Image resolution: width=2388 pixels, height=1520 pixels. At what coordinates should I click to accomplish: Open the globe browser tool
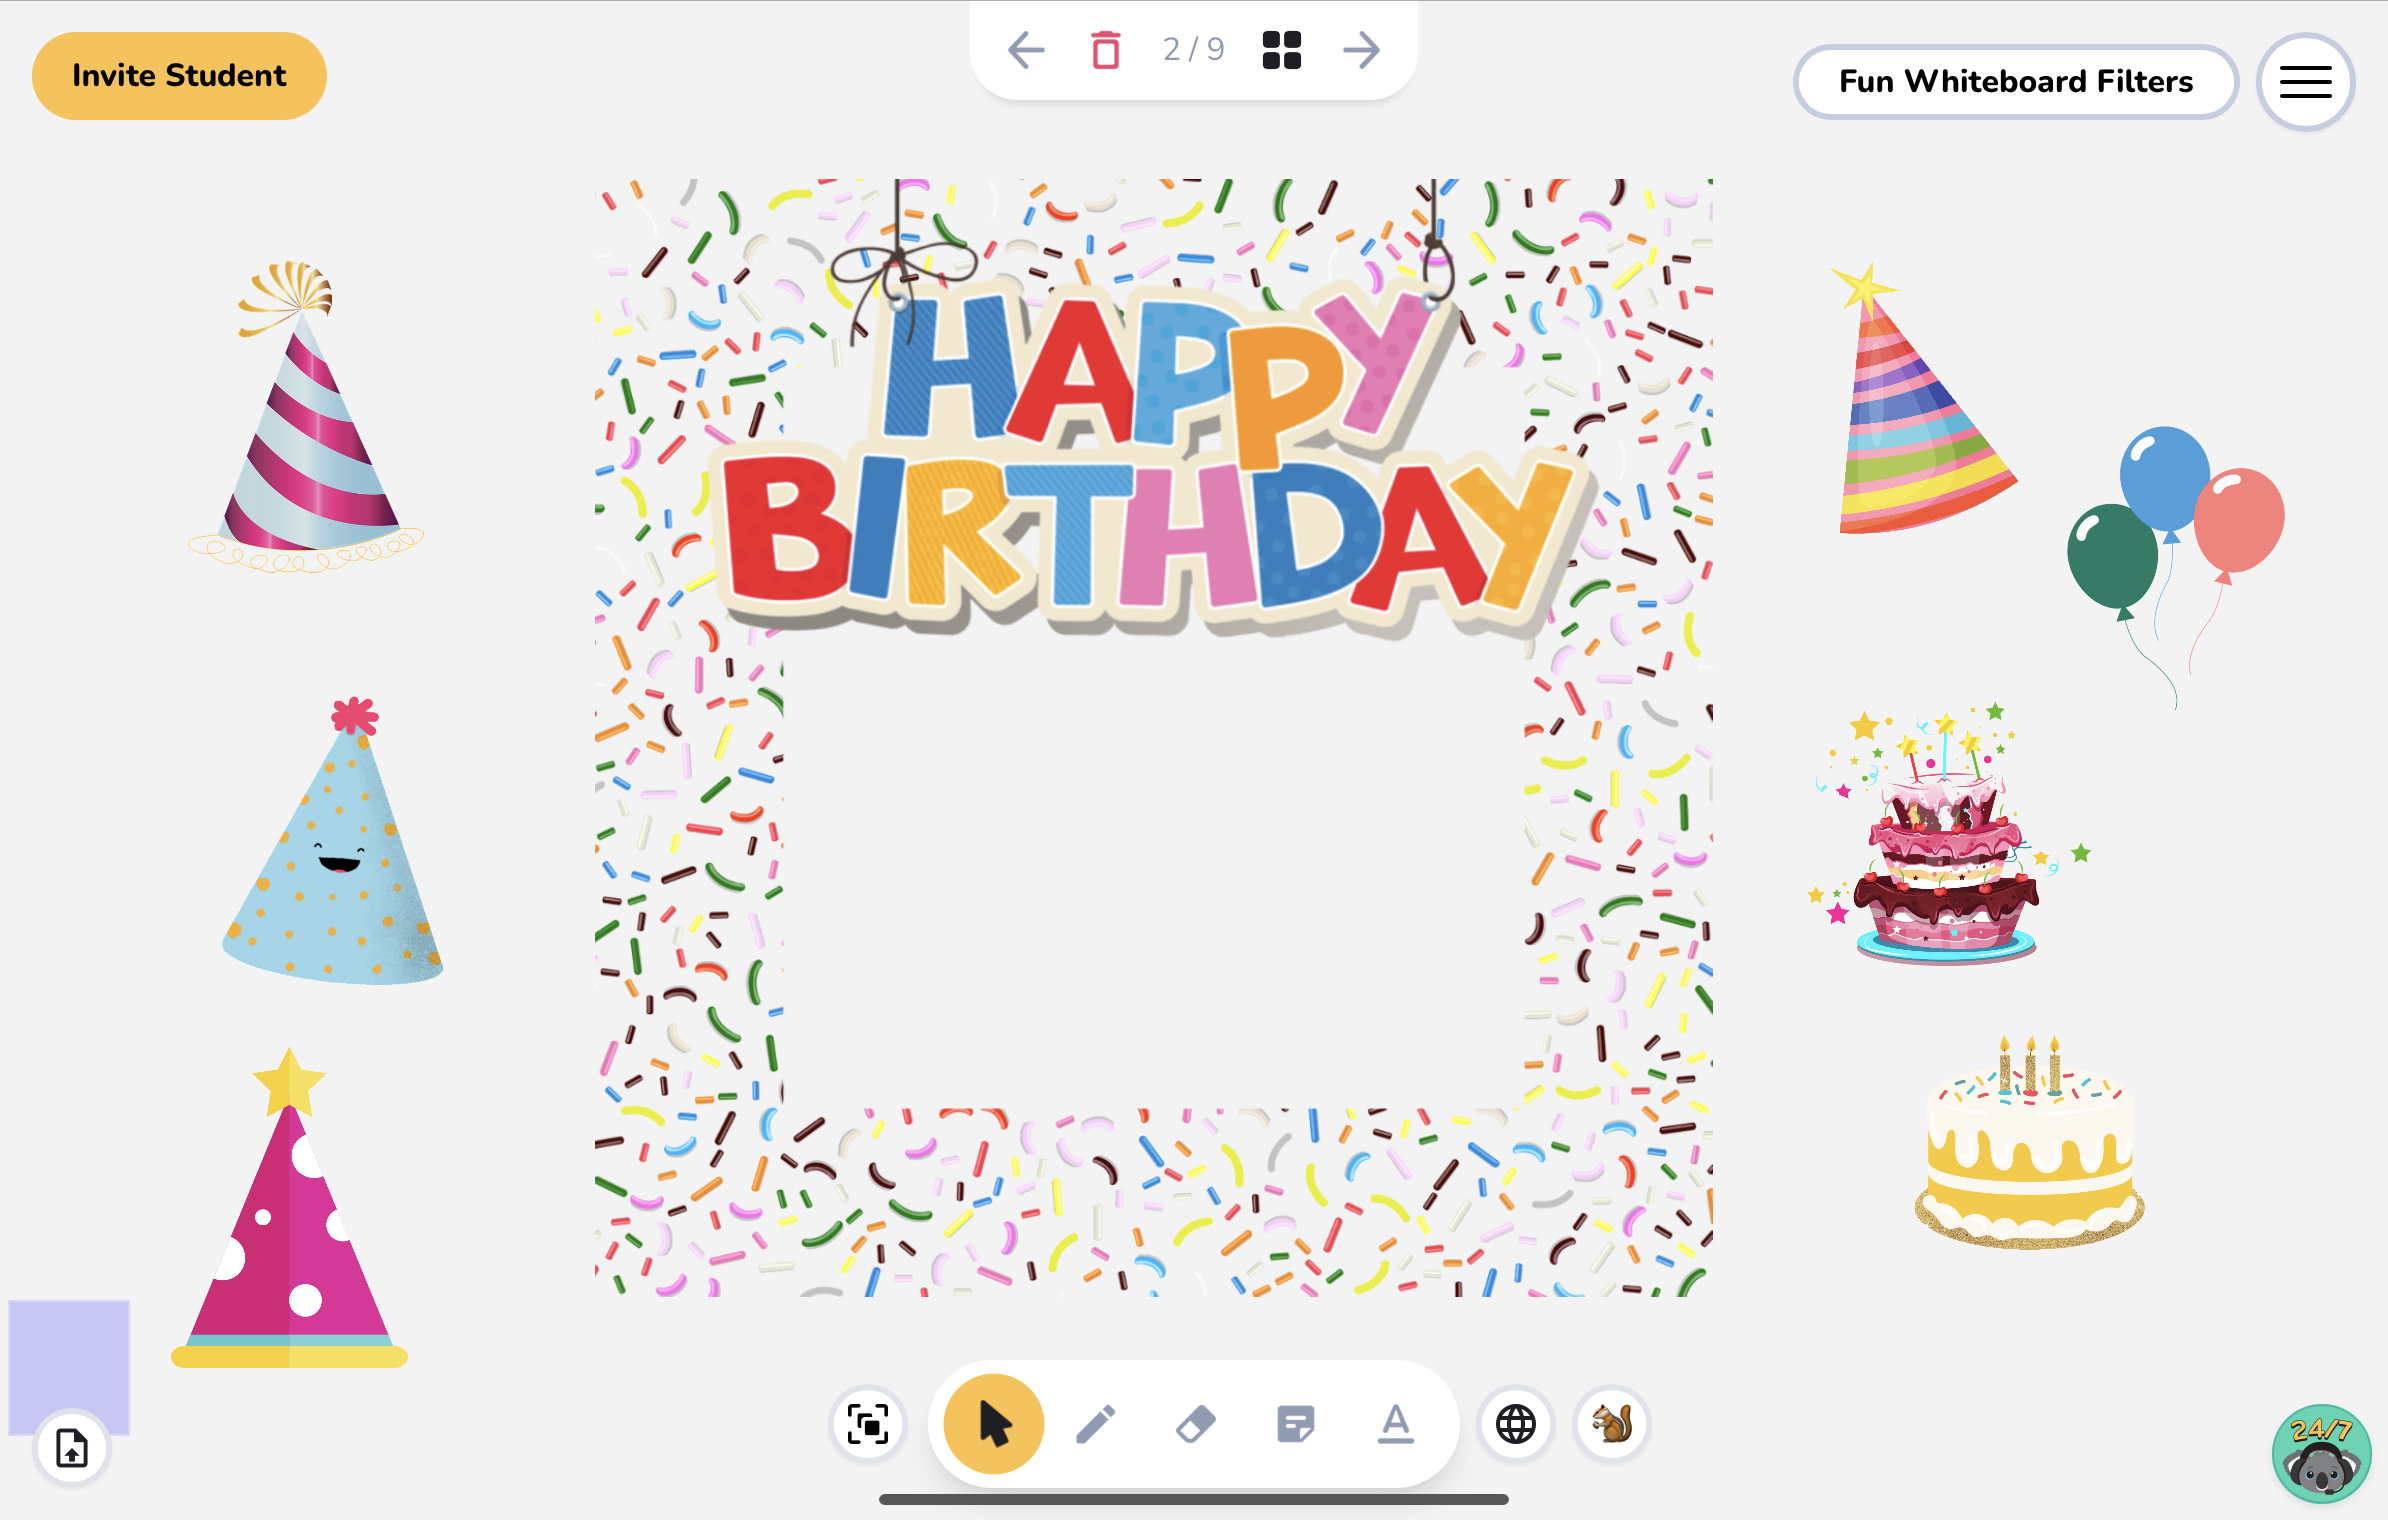click(x=1515, y=1424)
